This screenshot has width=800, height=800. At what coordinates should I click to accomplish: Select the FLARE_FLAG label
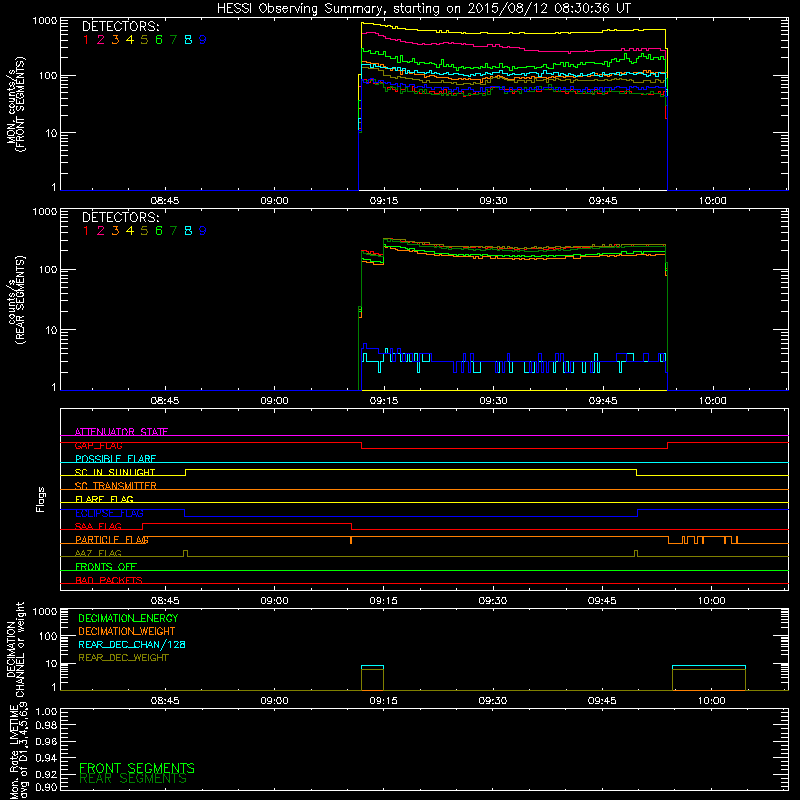coord(105,499)
